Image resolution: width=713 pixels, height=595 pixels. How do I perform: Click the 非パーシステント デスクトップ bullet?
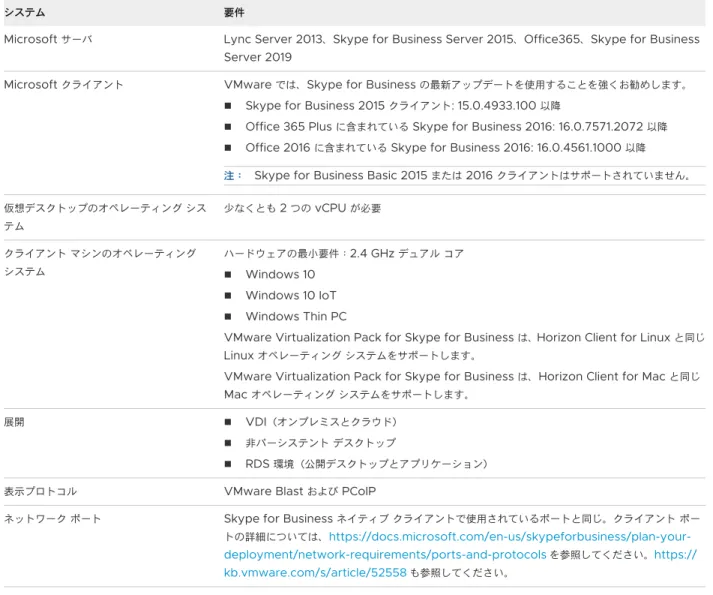(x=321, y=443)
